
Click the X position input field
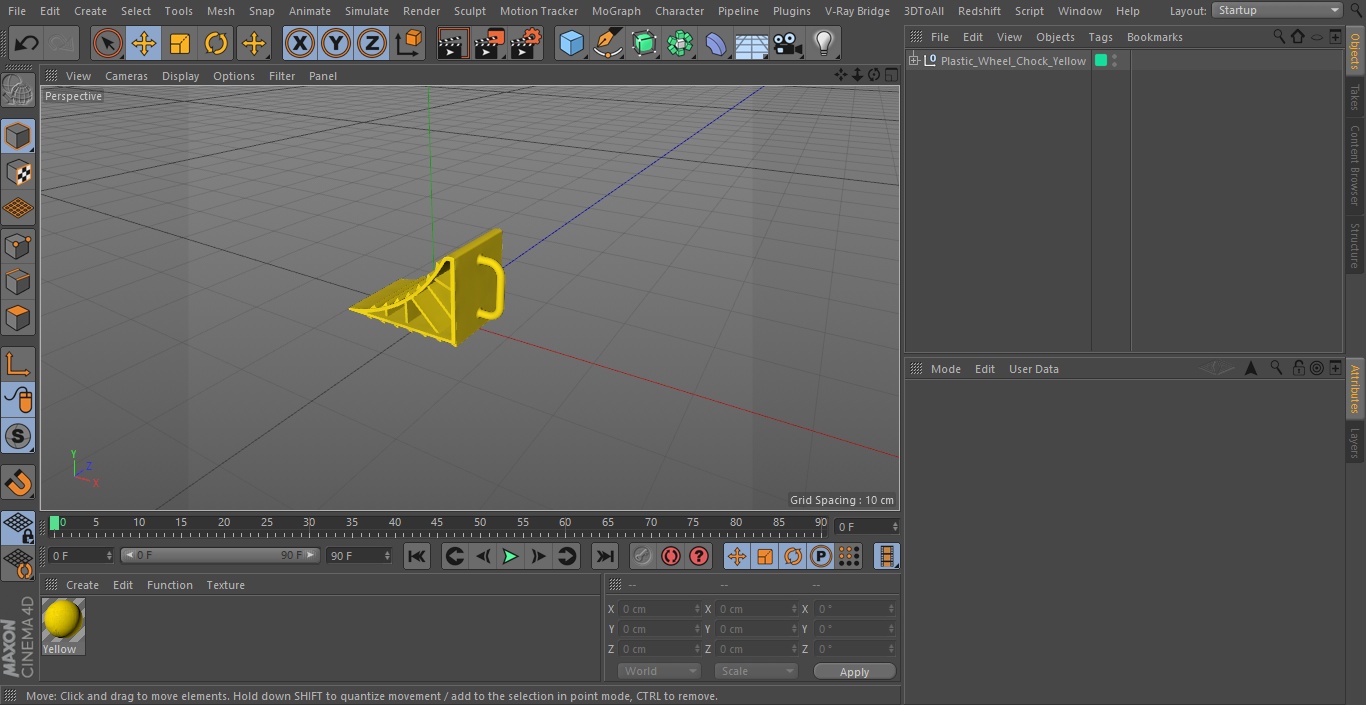[660, 609]
